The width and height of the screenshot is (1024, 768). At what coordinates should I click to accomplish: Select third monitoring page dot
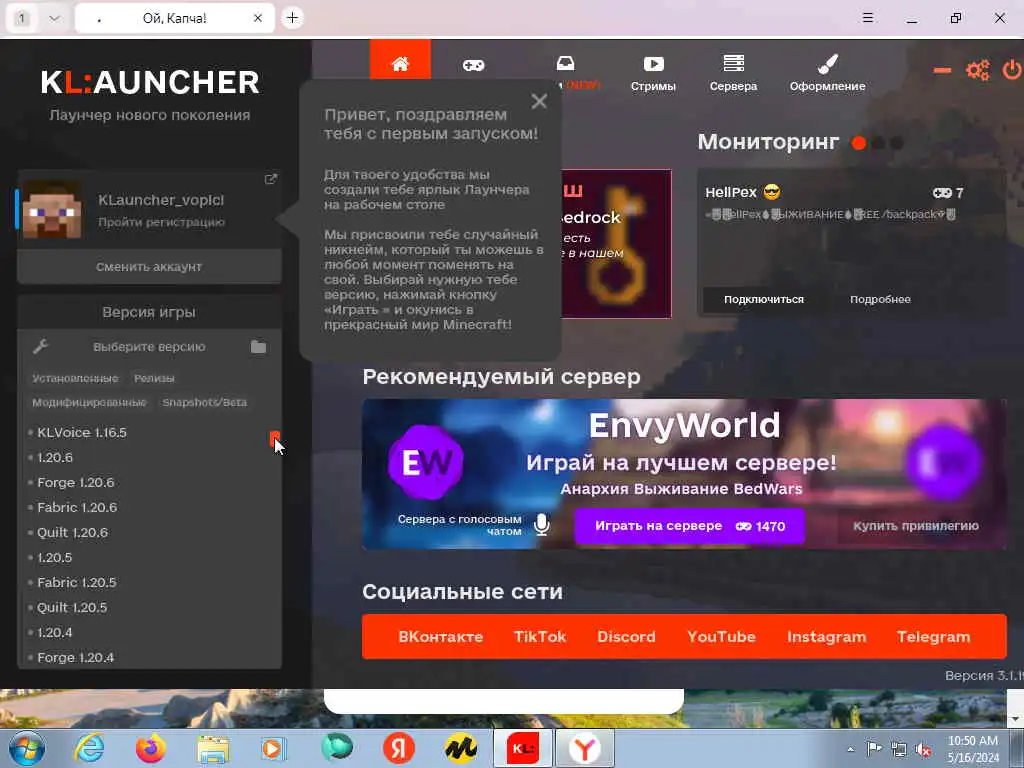897,142
